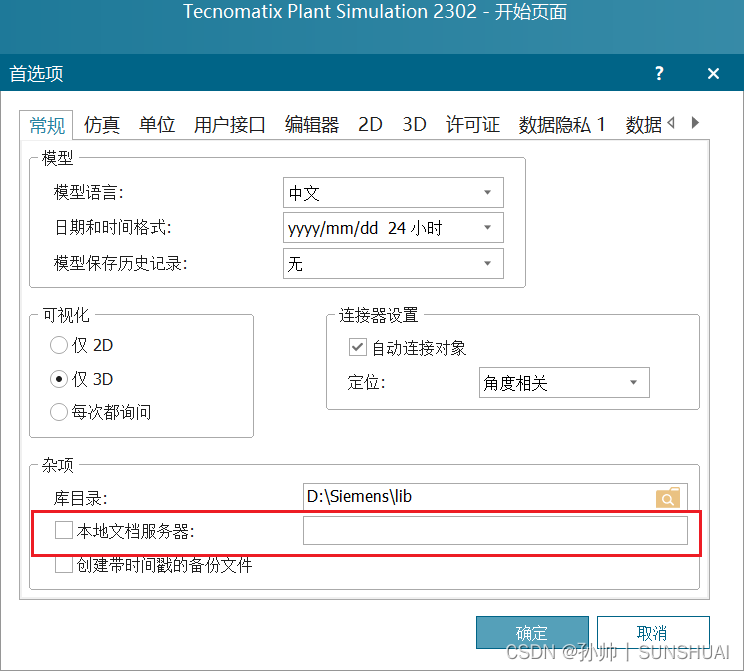Image resolution: width=744 pixels, height=671 pixels.
Task: Switch to the 编辑器 tab
Action: 311,125
